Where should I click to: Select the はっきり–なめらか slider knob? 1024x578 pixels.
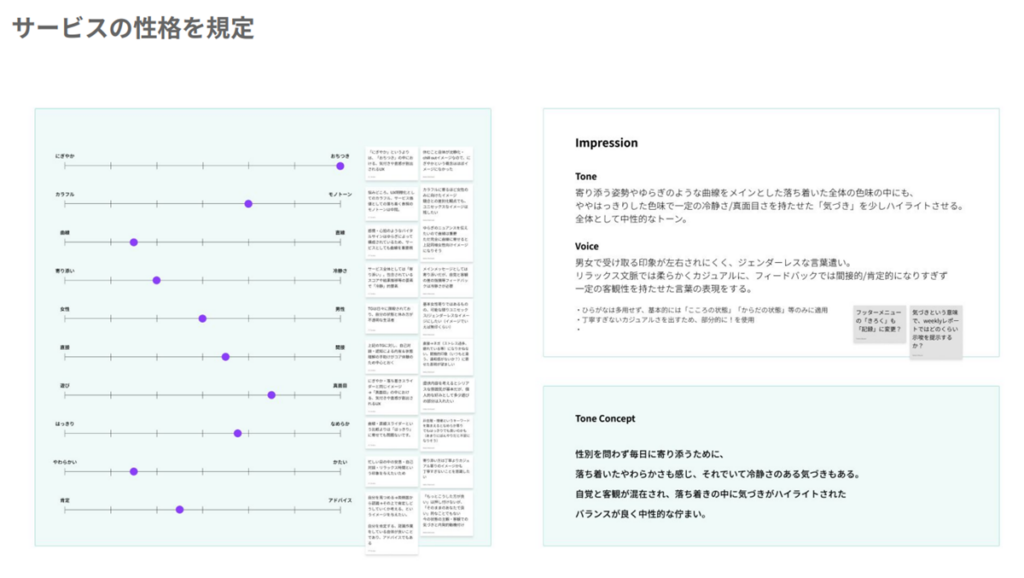click(x=238, y=433)
